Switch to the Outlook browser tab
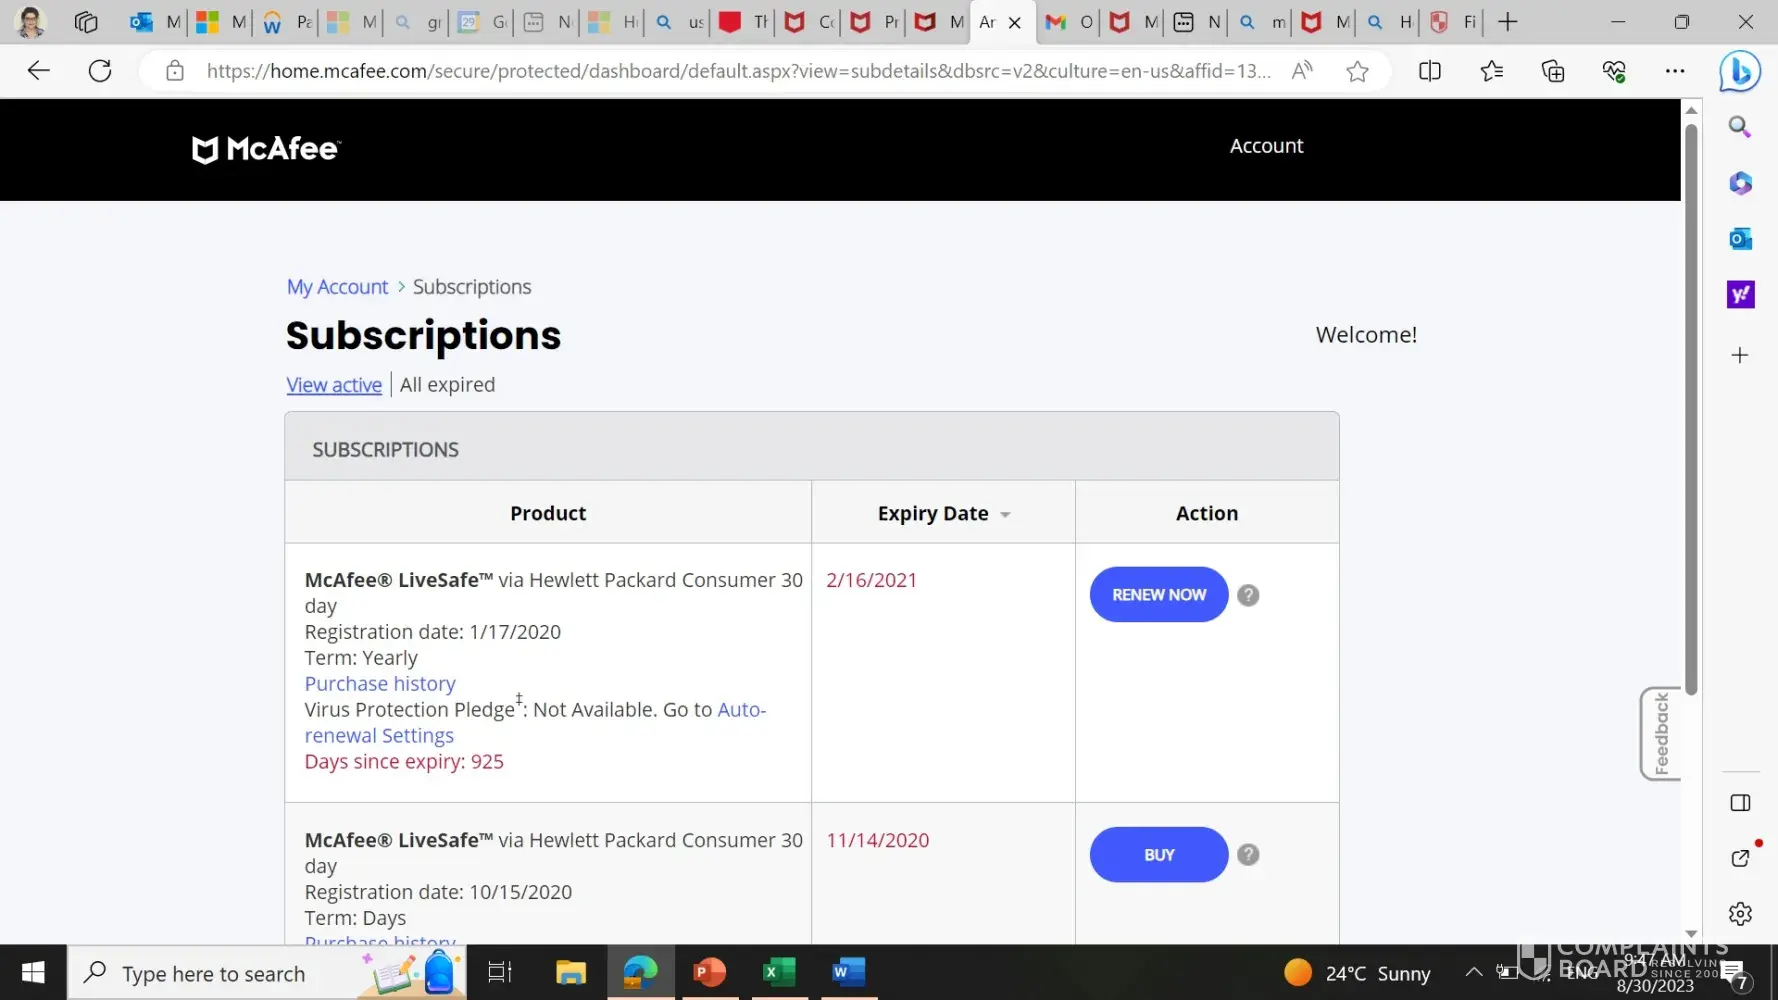Image resolution: width=1778 pixels, height=1000 pixels. [155, 22]
